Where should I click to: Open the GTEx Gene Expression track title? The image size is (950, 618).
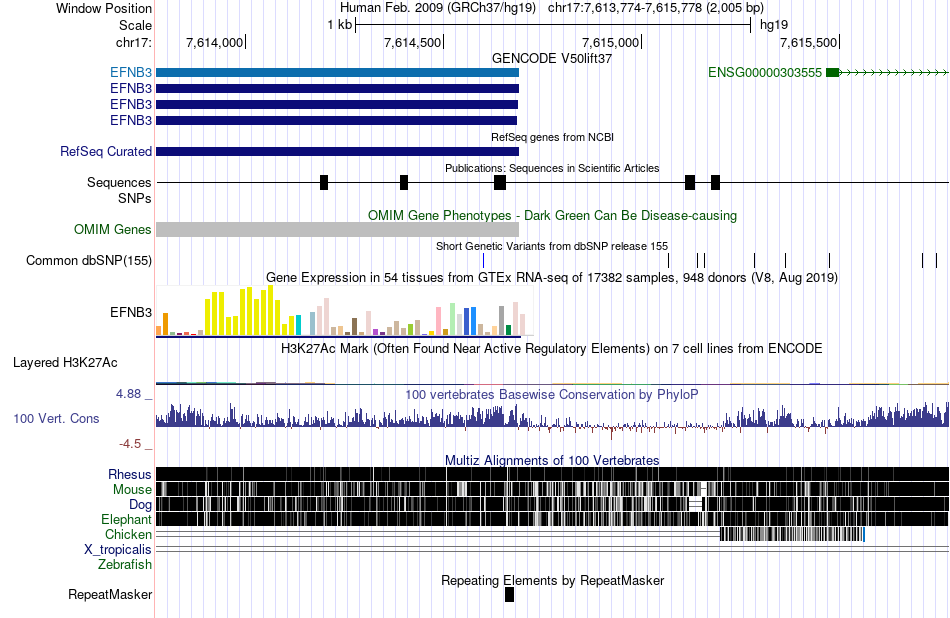click(552, 278)
